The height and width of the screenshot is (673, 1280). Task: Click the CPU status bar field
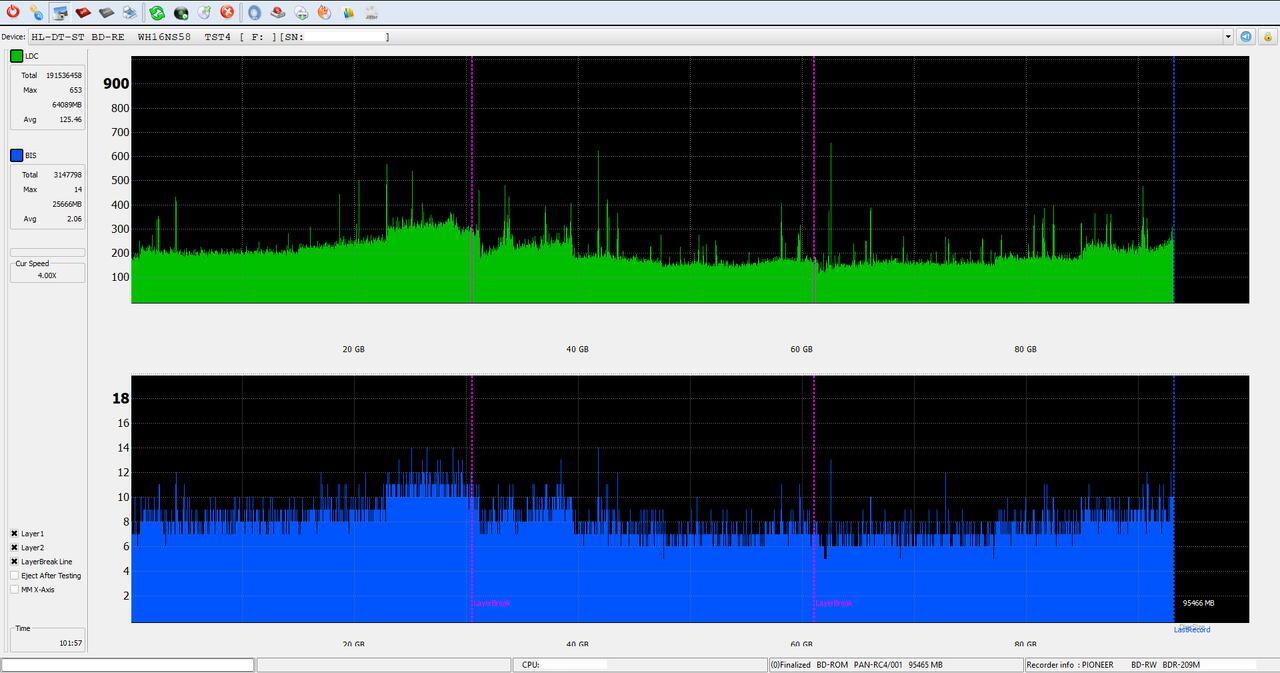point(639,664)
